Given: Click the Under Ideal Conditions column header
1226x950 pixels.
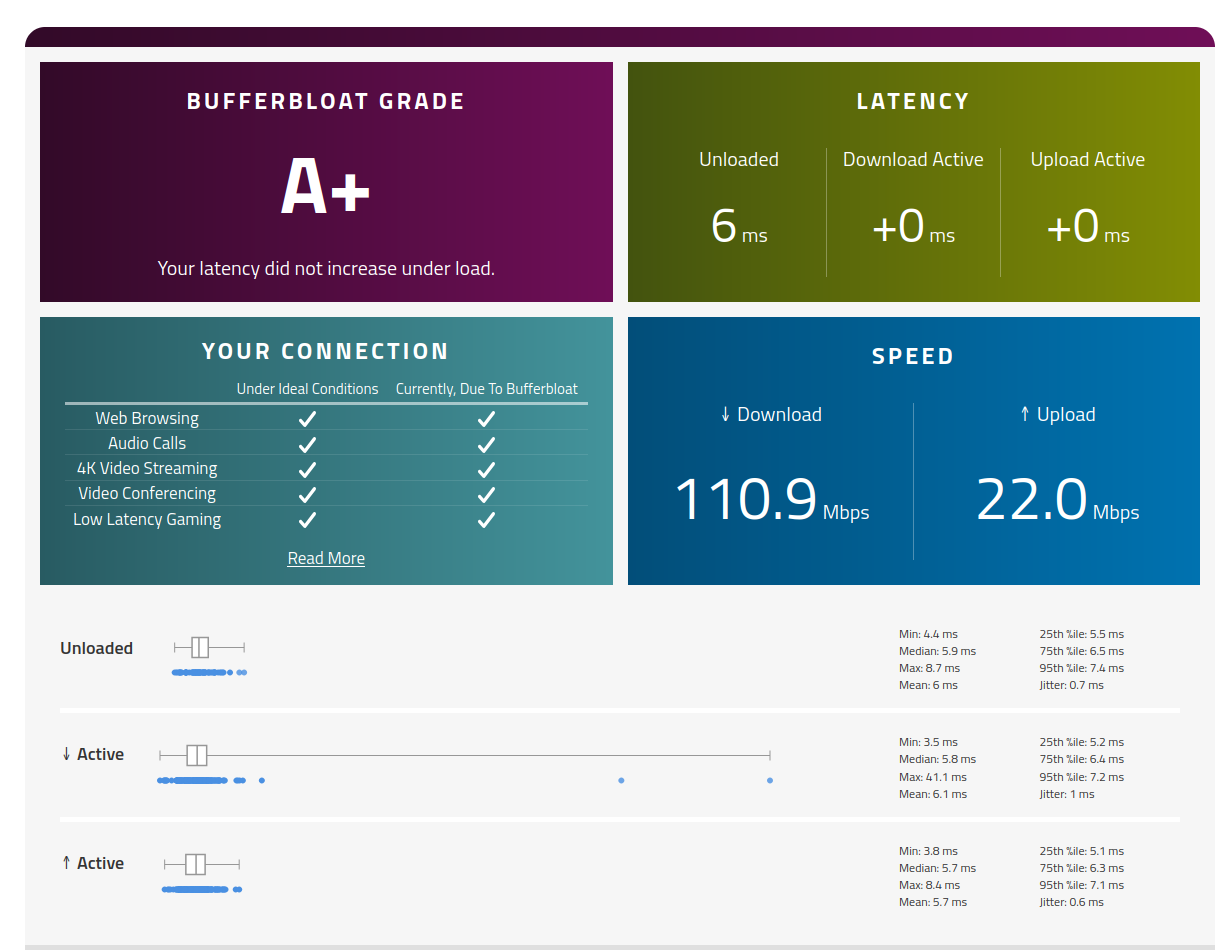Looking at the screenshot, I should click(x=308, y=389).
